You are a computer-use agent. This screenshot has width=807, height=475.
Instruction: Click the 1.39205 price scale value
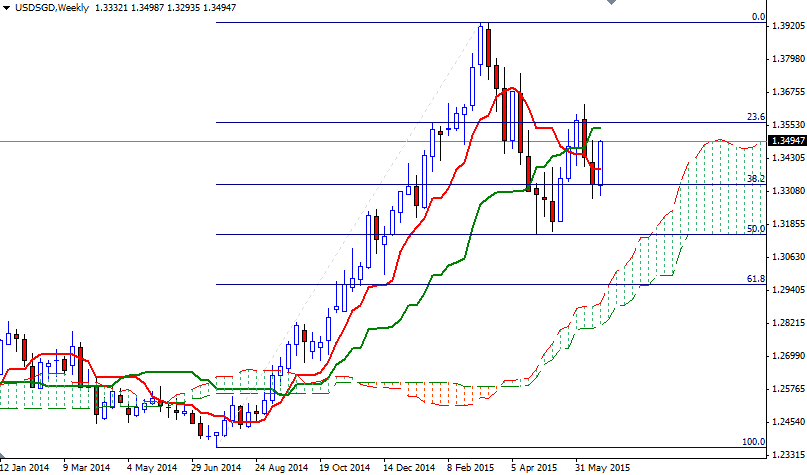coord(788,26)
